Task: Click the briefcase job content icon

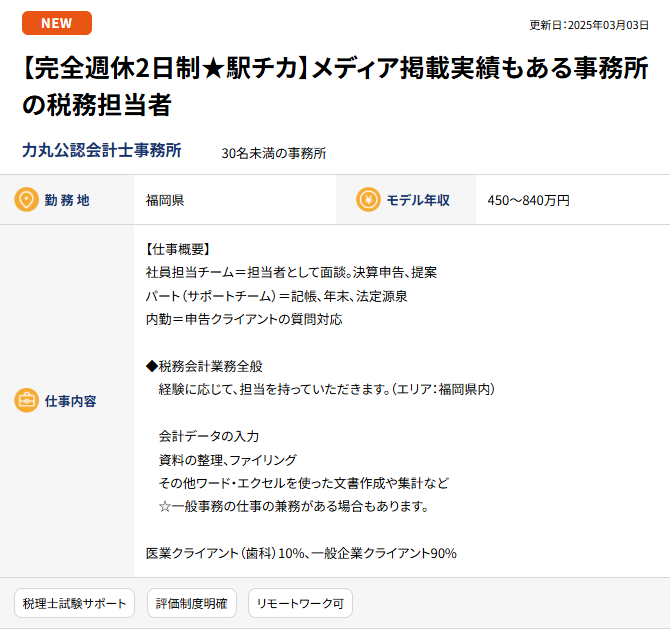Action: [x=26, y=401]
